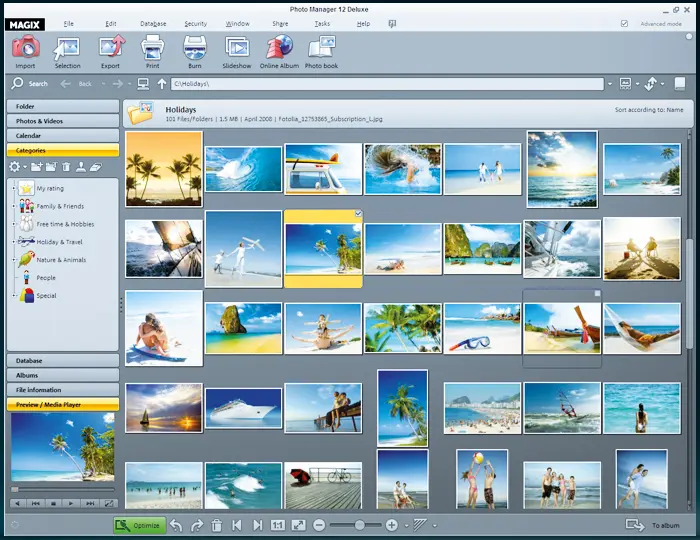Open the Security menu
Viewport: 700px width, 540px height.
pos(196,24)
